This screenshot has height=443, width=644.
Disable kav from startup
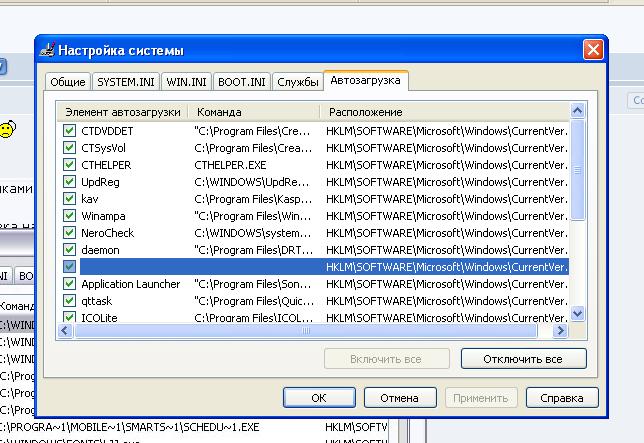pyautogui.click(x=69, y=199)
